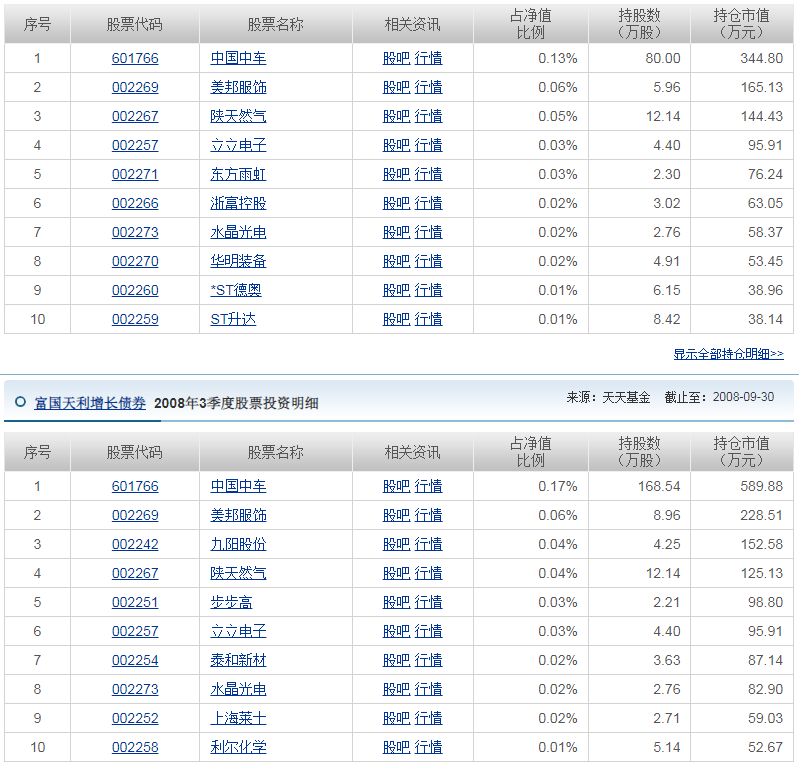Open 九阳股份 stock link
The height and width of the screenshot is (765, 799).
(238, 544)
